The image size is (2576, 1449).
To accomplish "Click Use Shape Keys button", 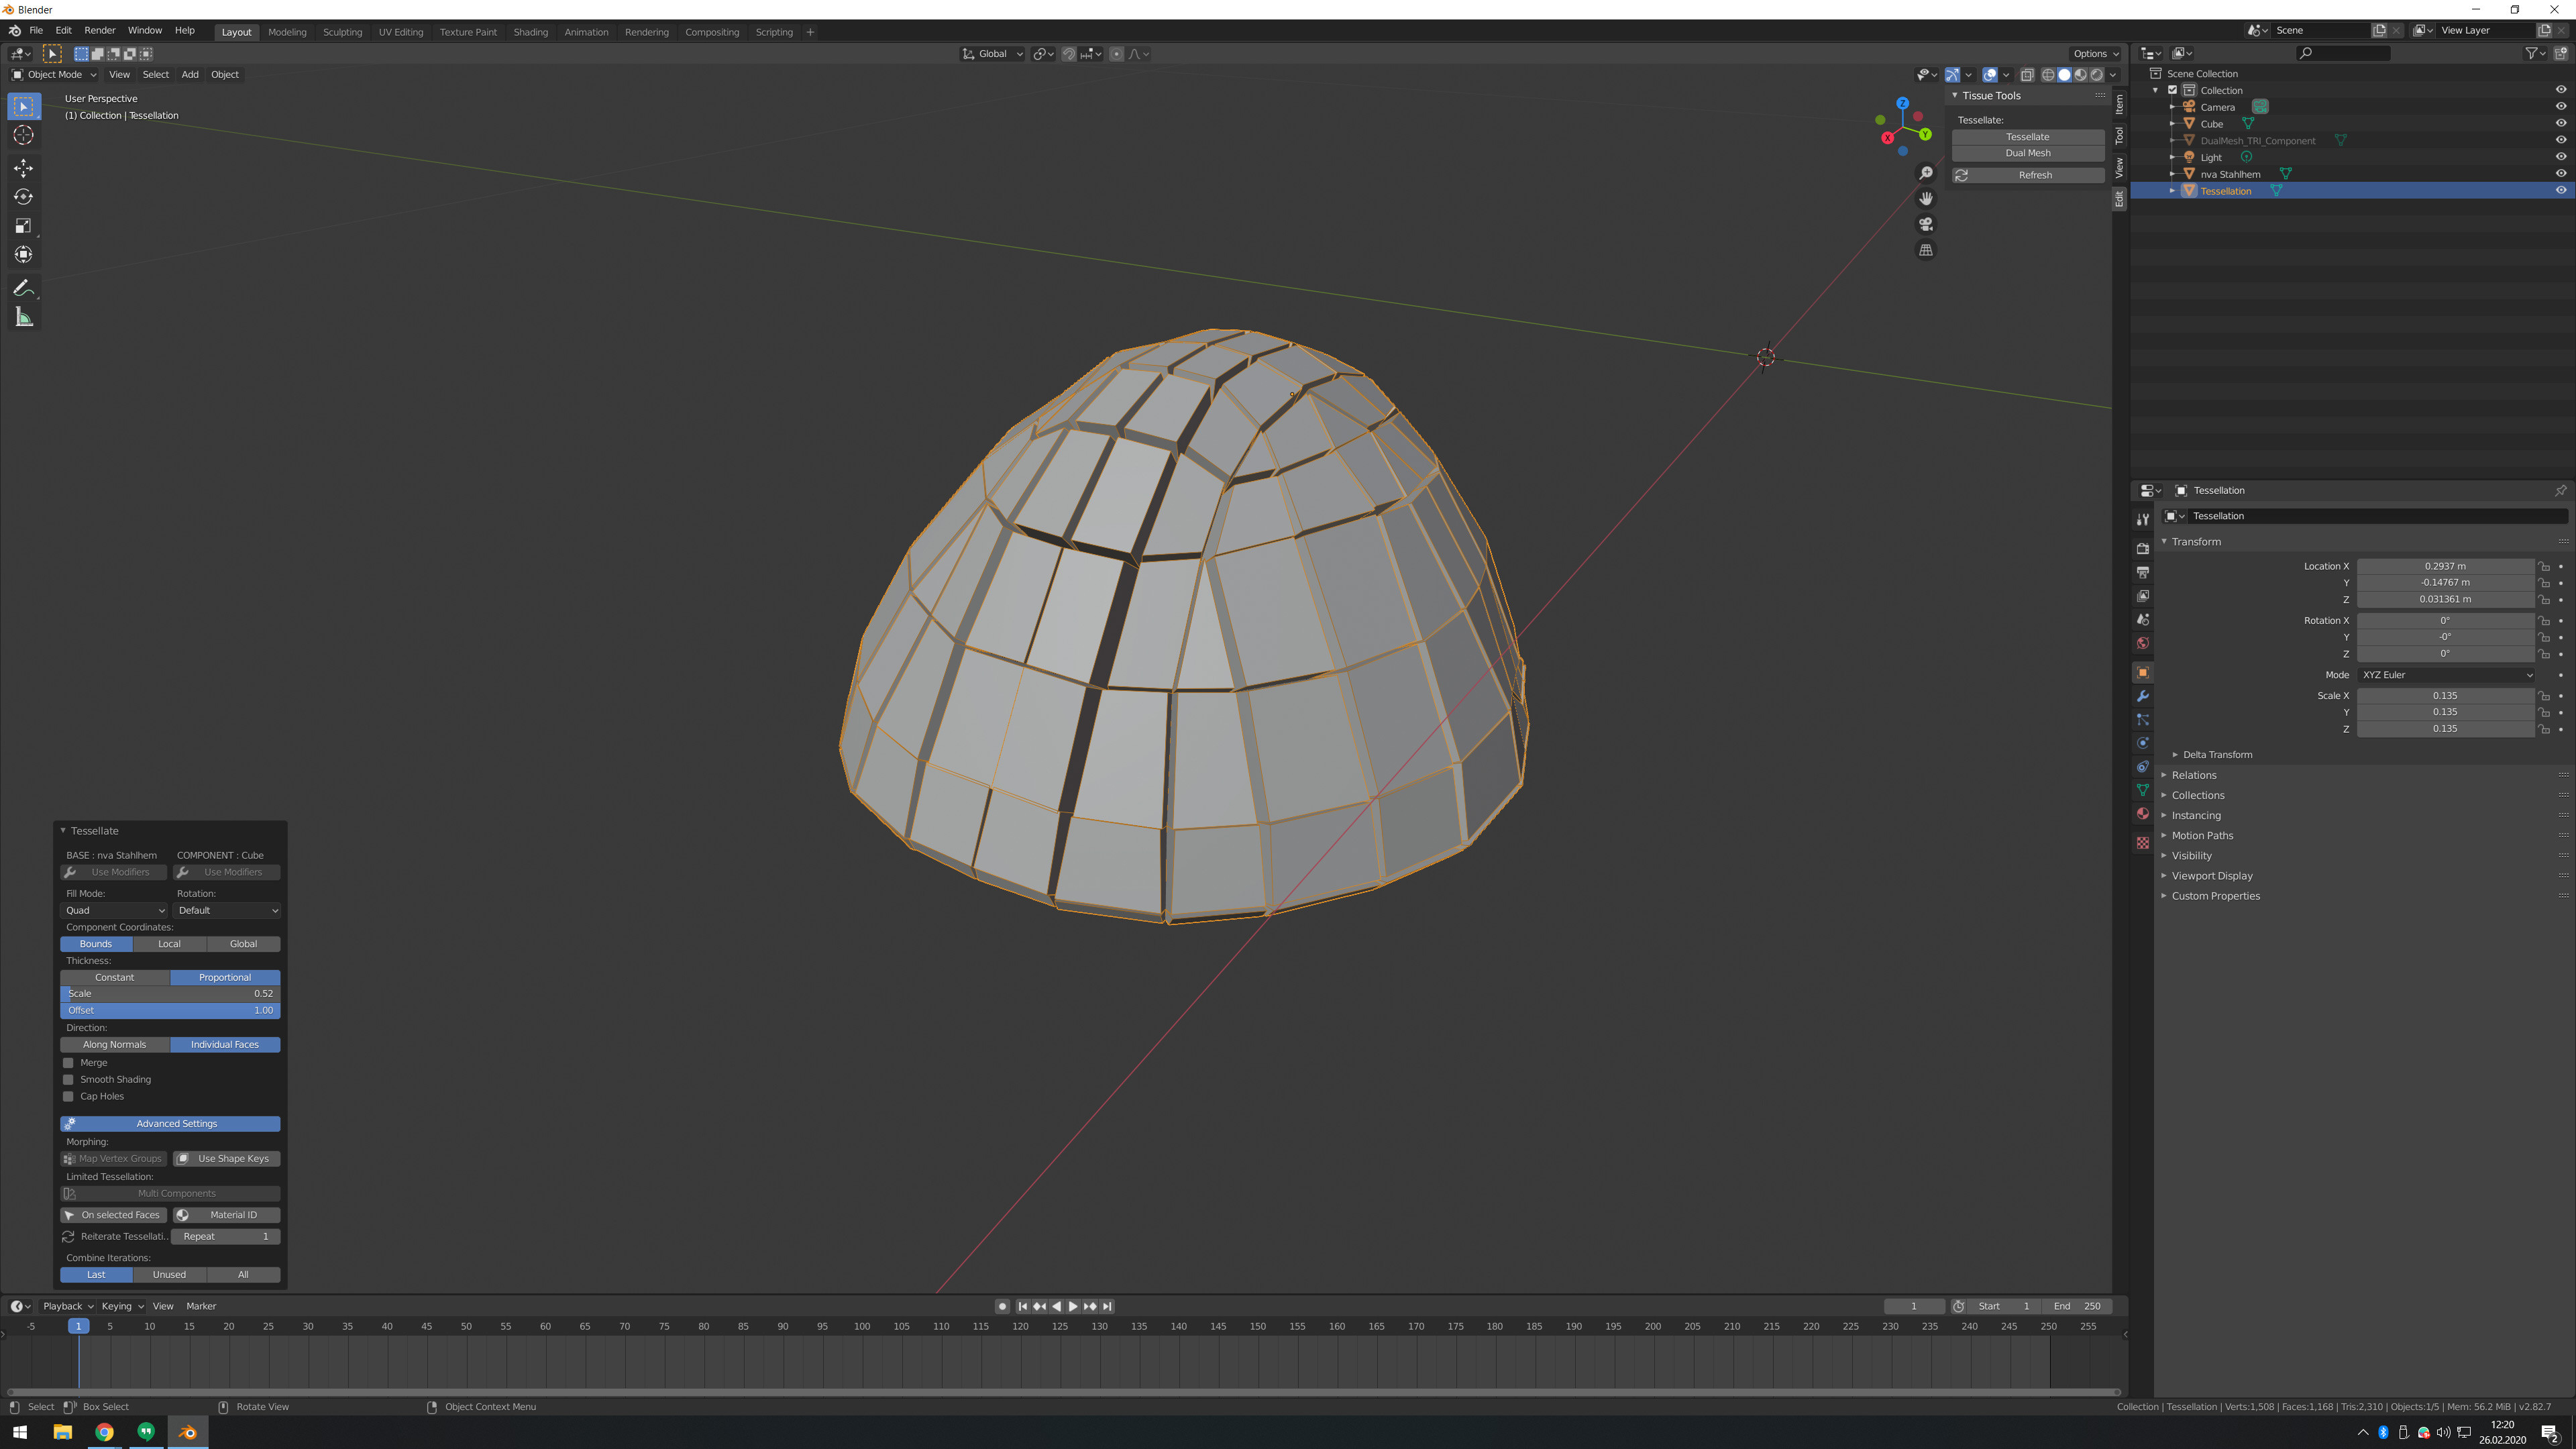I will tap(227, 1159).
